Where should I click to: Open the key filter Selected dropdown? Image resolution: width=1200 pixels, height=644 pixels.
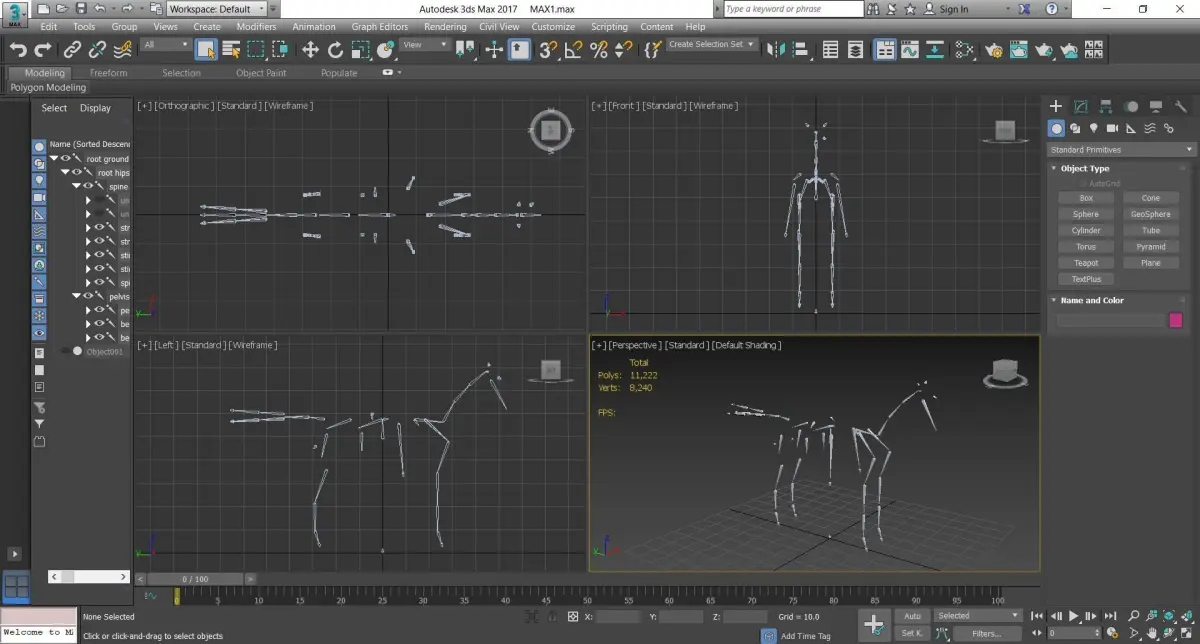[977, 616]
